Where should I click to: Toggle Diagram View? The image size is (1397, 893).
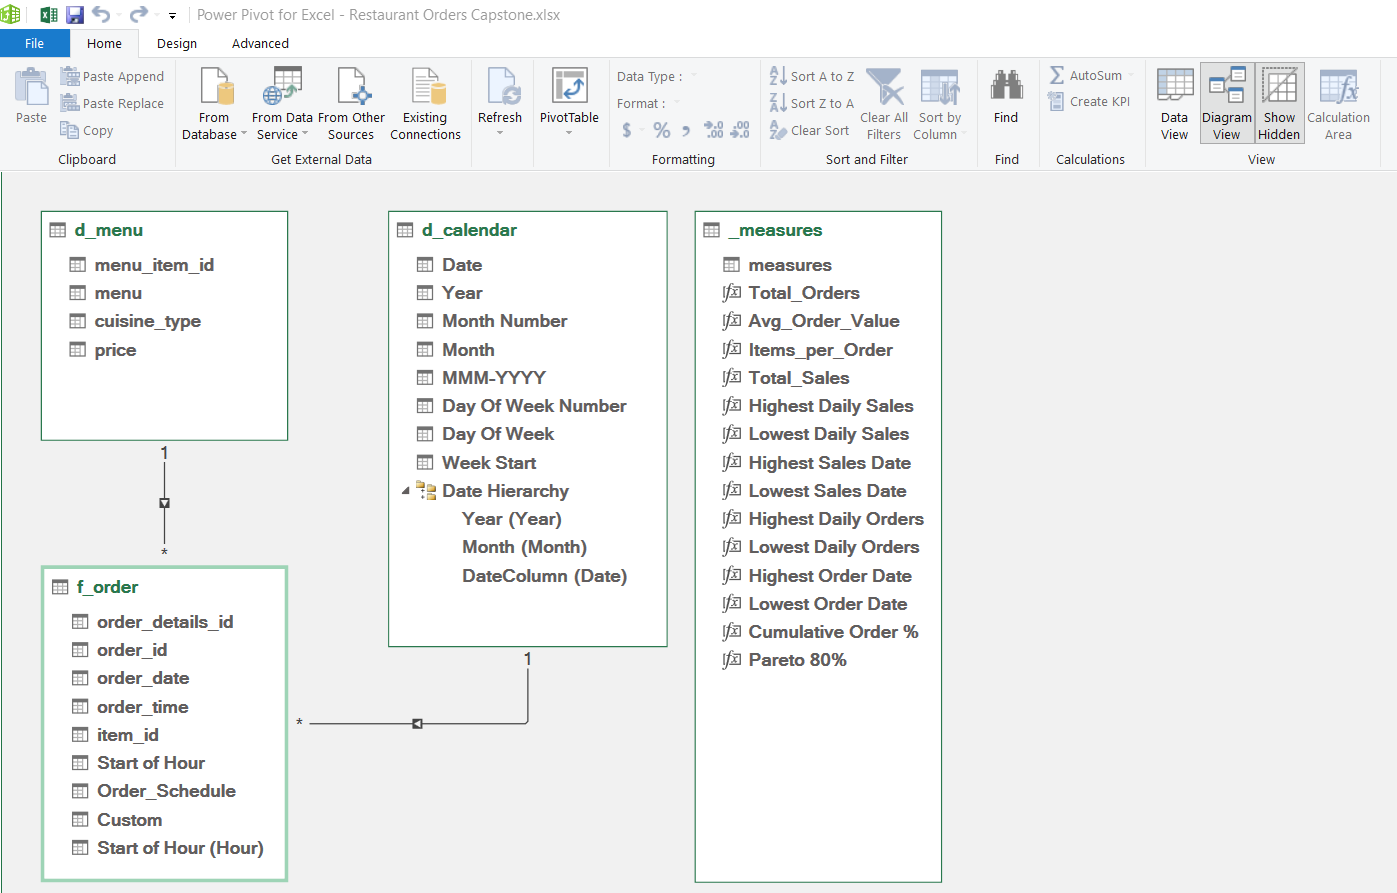pyautogui.click(x=1227, y=104)
